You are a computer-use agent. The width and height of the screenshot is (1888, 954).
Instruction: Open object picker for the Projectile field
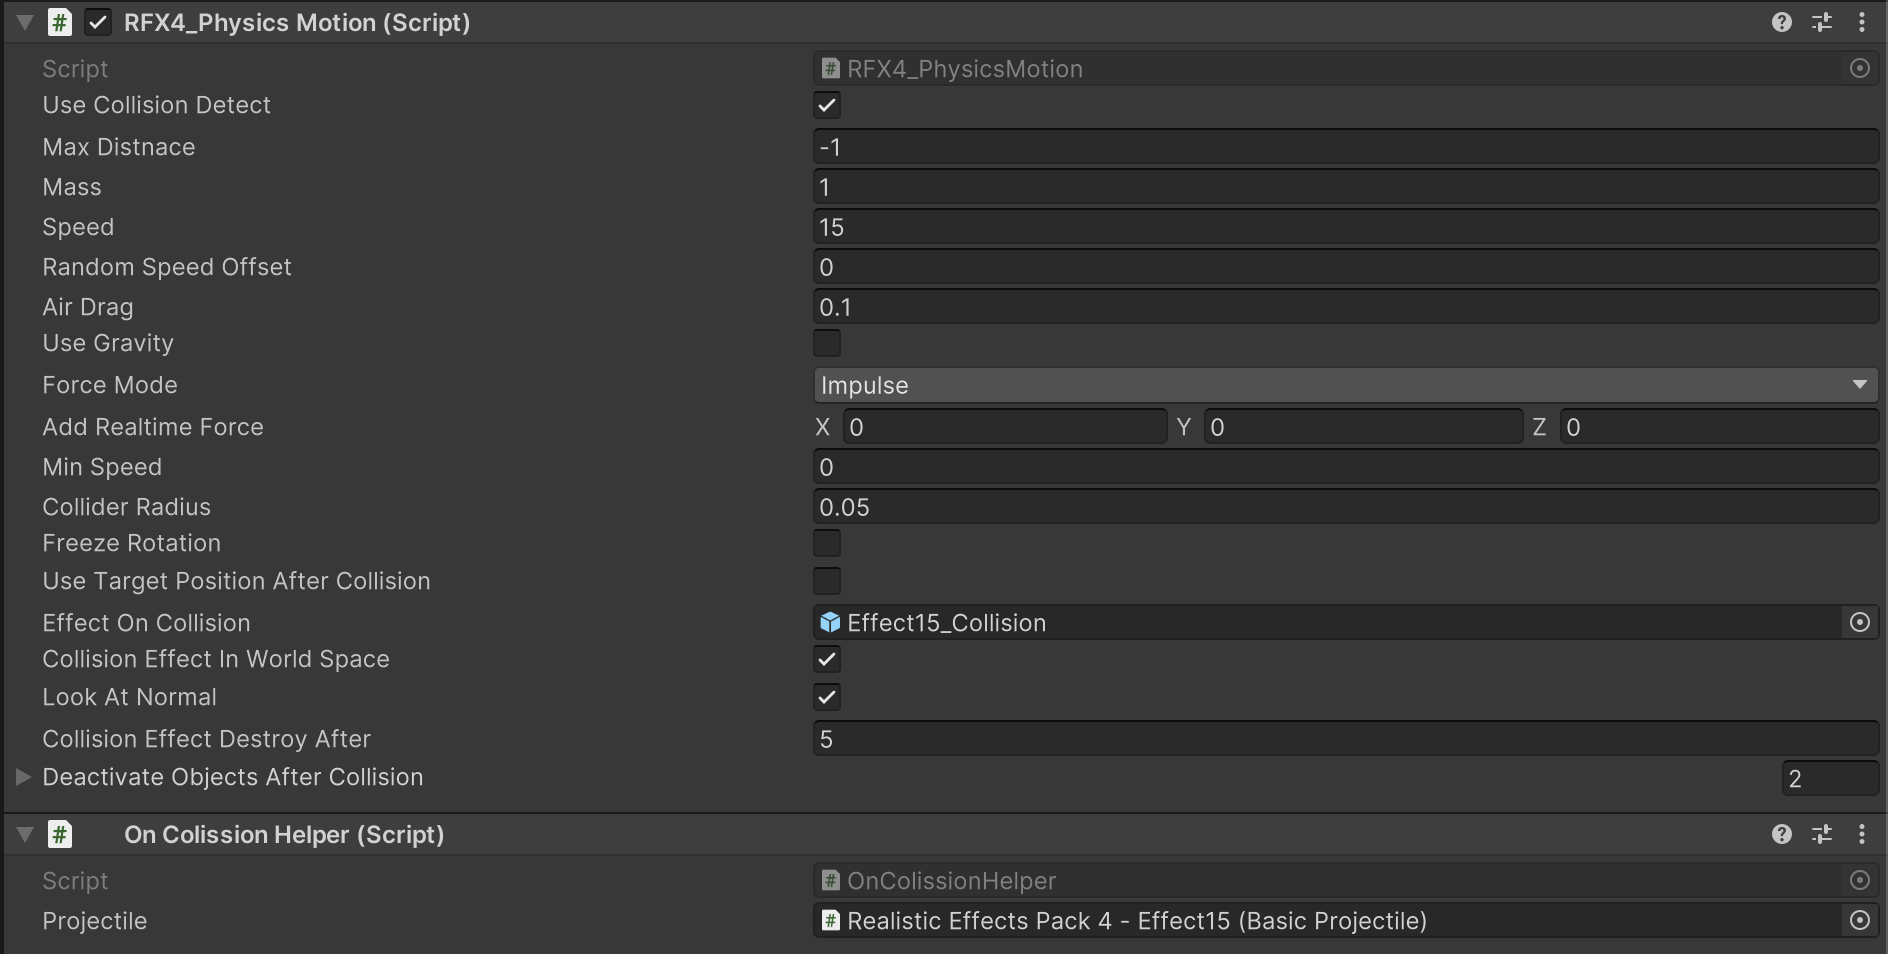1859,921
